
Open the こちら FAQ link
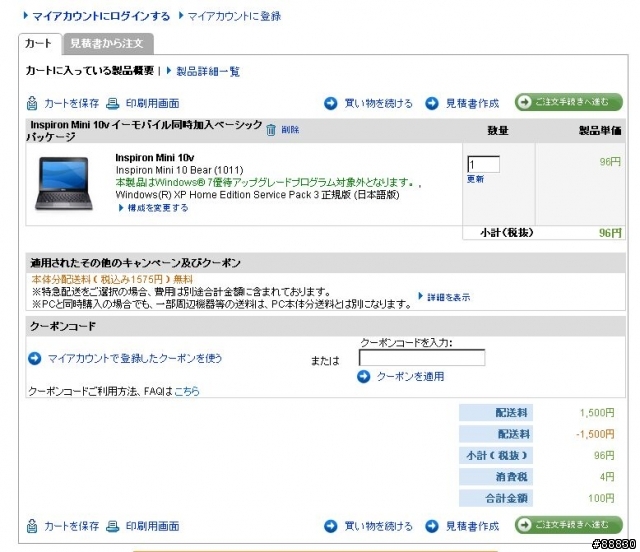tap(187, 392)
